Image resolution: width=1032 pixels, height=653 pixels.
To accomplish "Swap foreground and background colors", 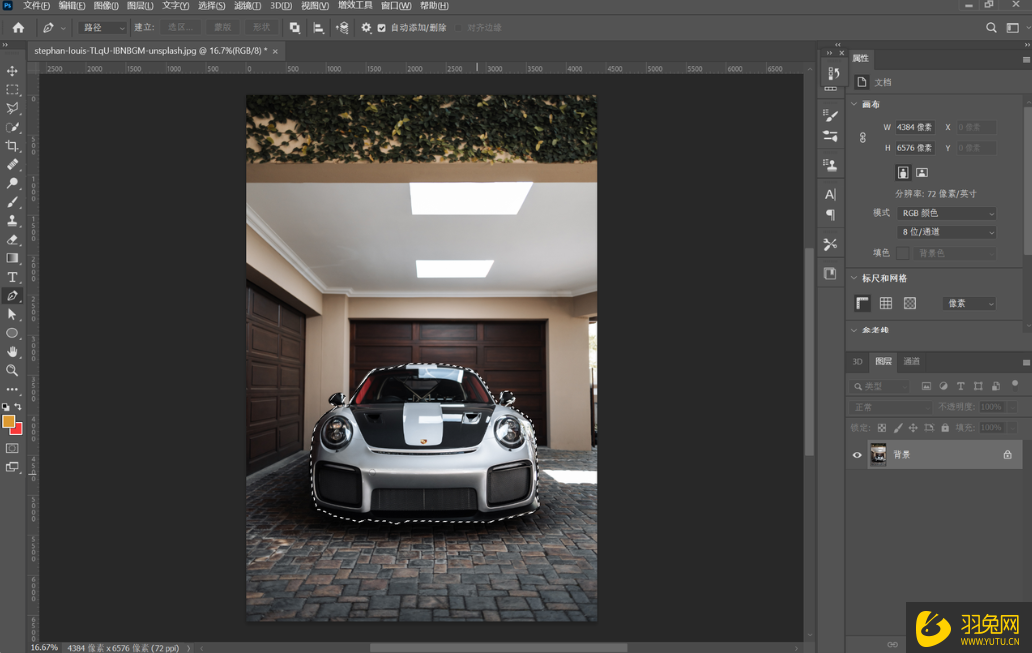I will [x=18, y=407].
